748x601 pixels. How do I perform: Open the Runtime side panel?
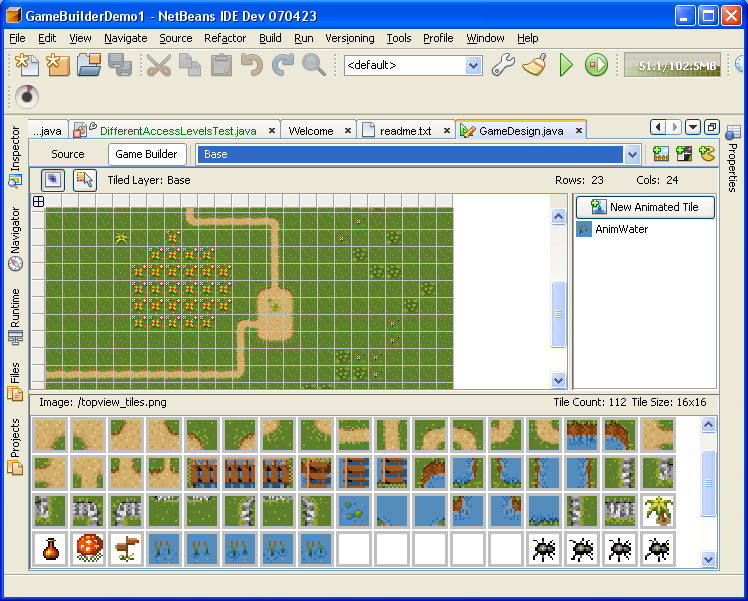click(15, 316)
